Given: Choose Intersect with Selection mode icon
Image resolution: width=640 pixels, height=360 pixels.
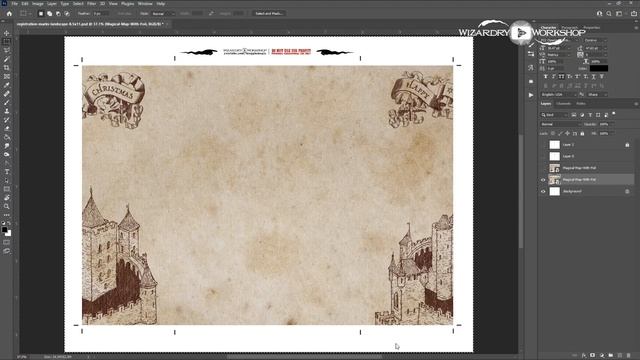Looking at the screenshot, I should 67,13.
